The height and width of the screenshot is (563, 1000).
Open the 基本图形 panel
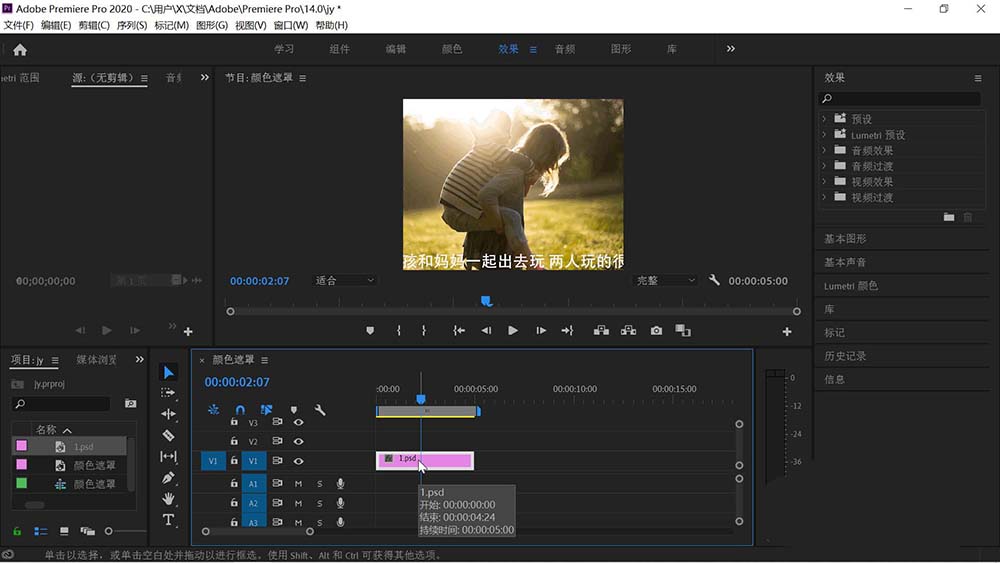(845, 239)
